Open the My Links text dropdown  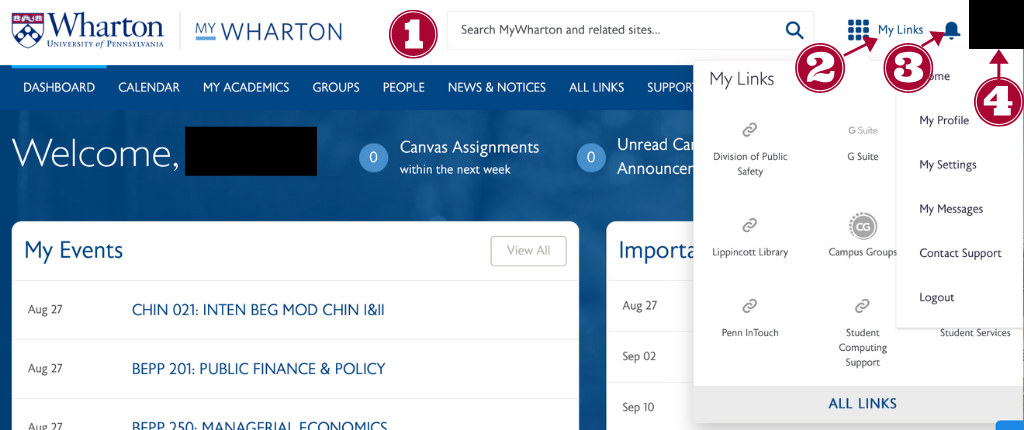click(901, 29)
